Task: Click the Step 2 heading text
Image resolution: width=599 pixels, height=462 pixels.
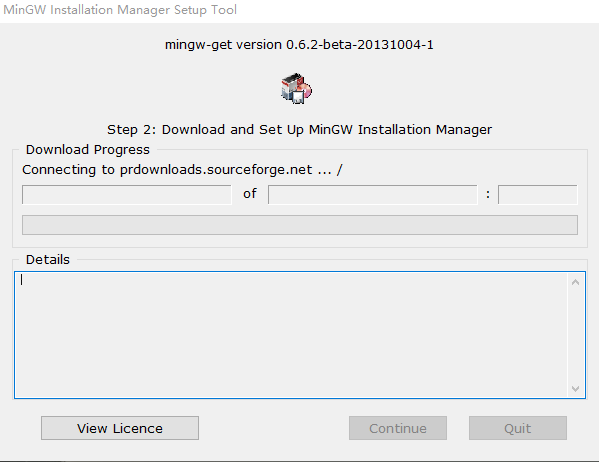Action: point(300,130)
